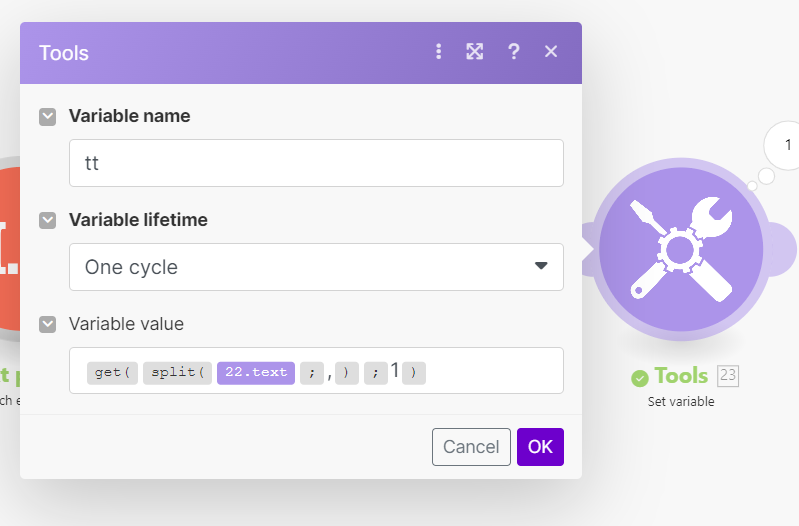This screenshot has height=526, width=799.
Task: Click the get( function token
Action: [110, 372]
